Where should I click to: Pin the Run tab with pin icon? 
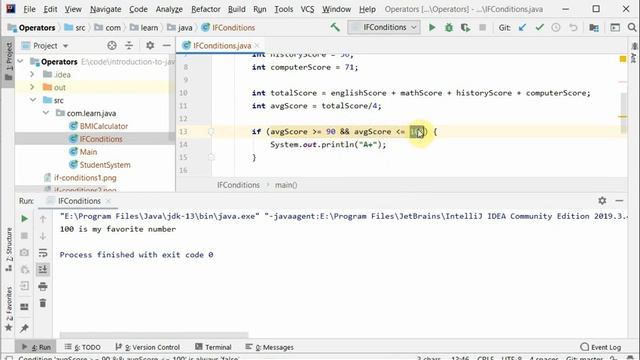pos(24,328)
